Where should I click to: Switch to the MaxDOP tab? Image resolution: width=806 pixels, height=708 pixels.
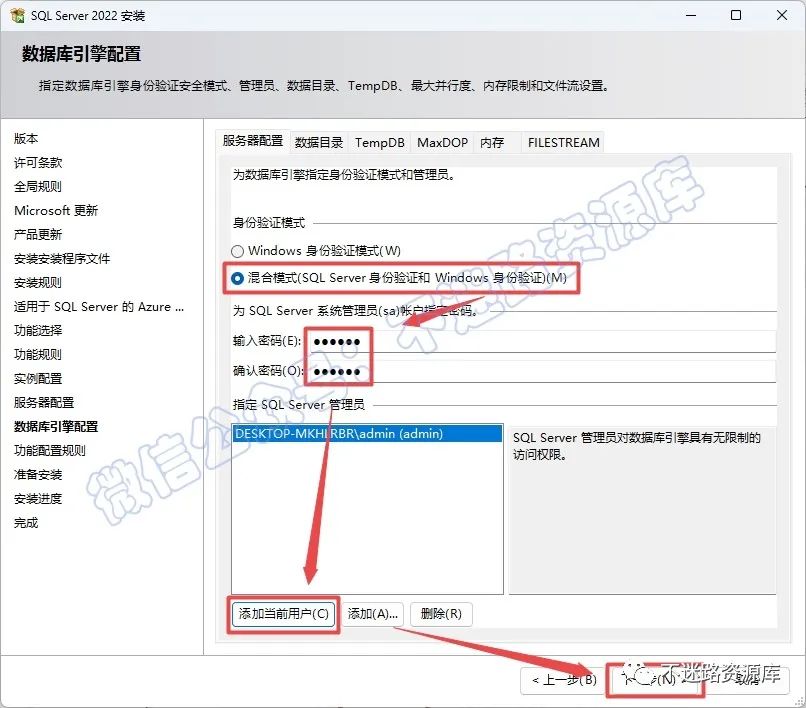click(x=443, y=142)
